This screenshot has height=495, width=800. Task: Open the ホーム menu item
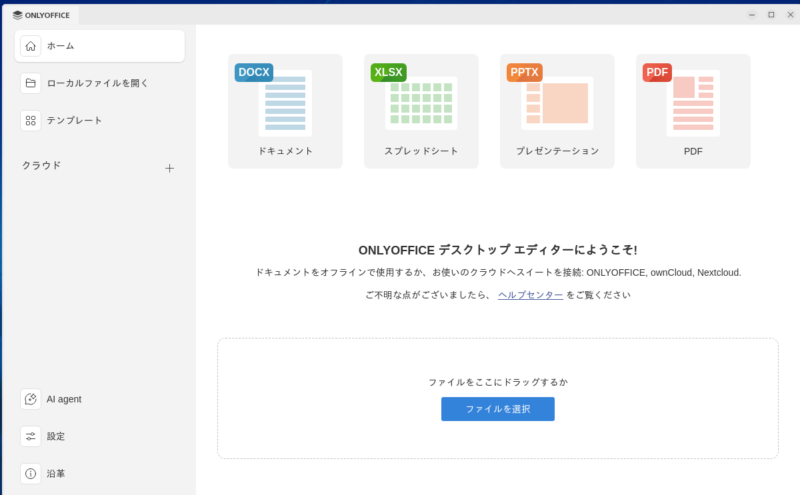click(61, 46)
